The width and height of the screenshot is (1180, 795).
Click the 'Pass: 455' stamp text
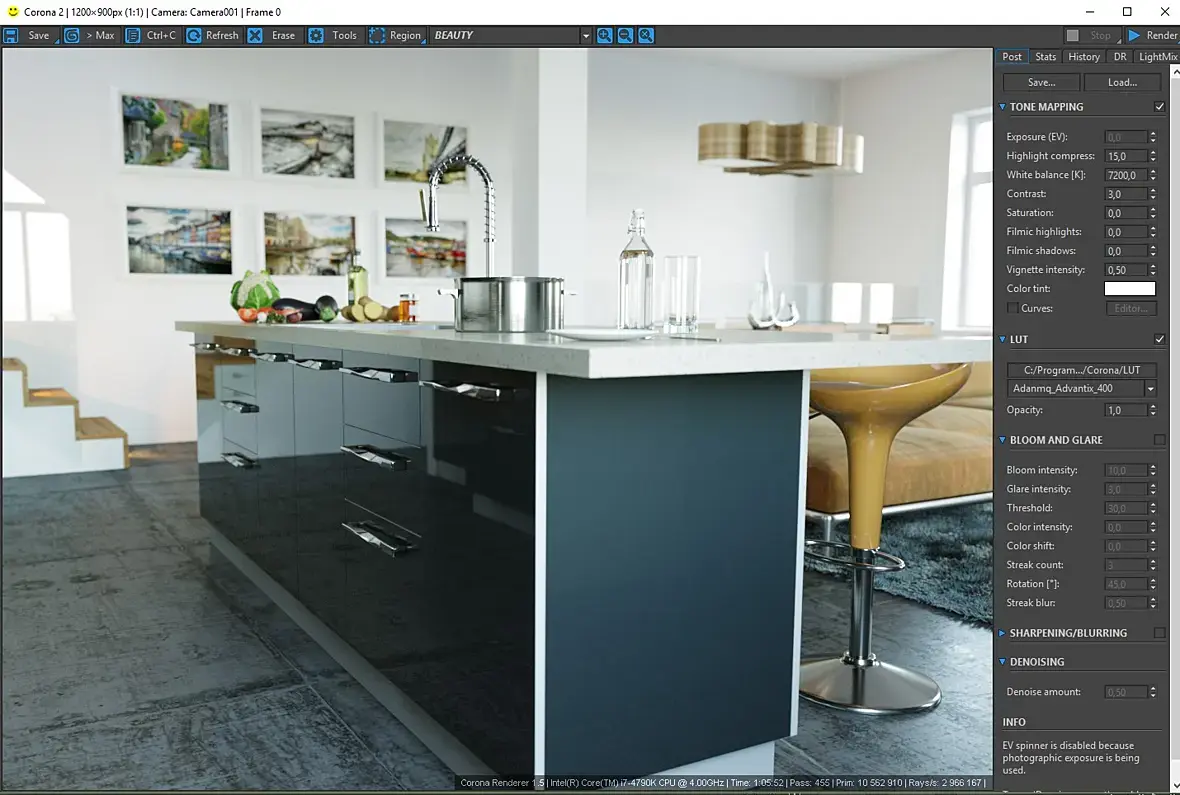click(808, 783)
